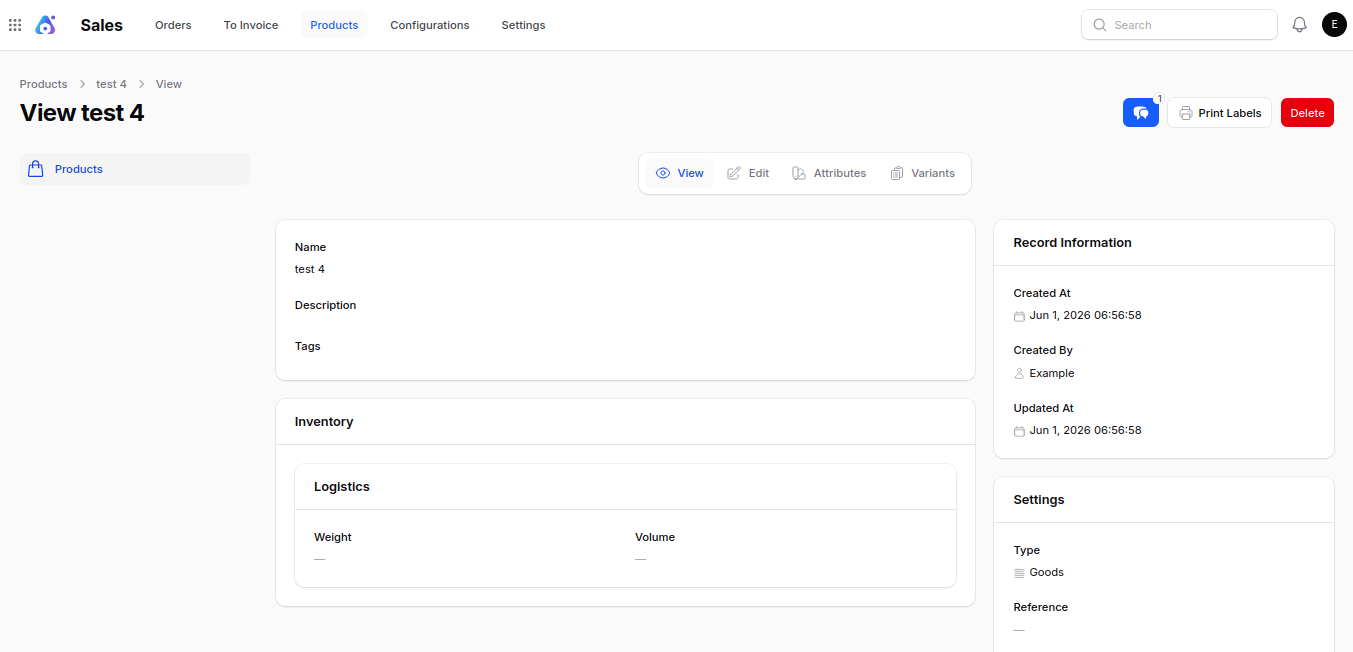
Task: Open the To Invoice menu
Action: [x=251, y=25]
